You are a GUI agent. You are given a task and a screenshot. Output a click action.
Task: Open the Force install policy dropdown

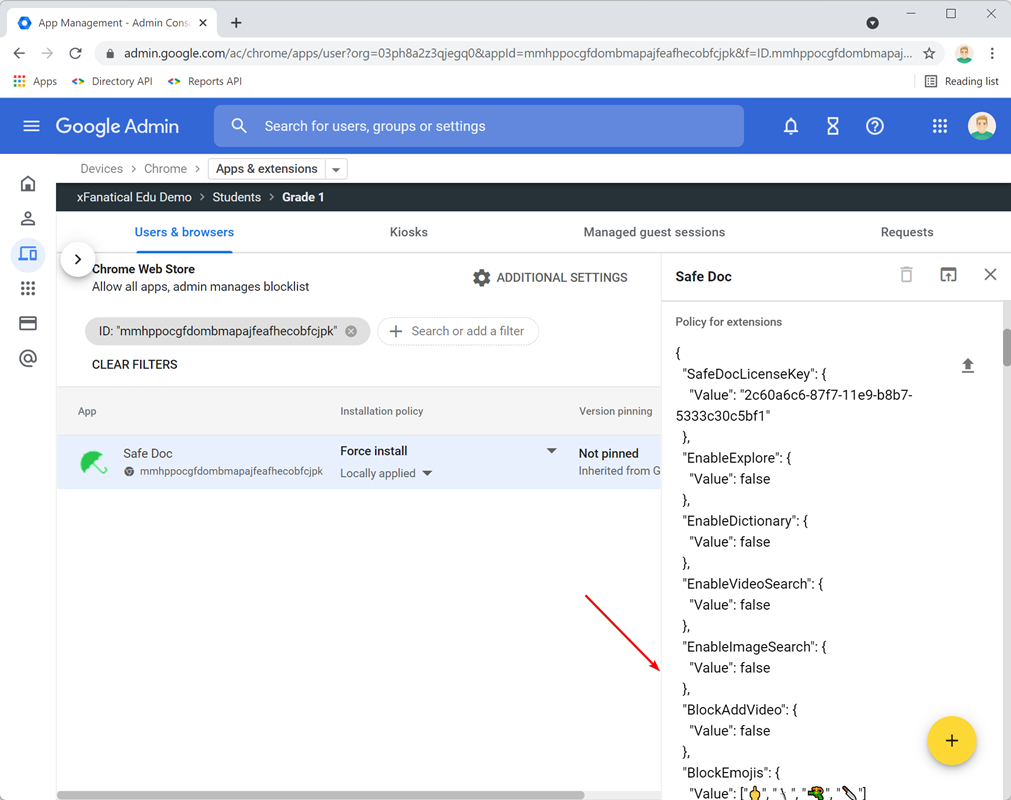551,451
